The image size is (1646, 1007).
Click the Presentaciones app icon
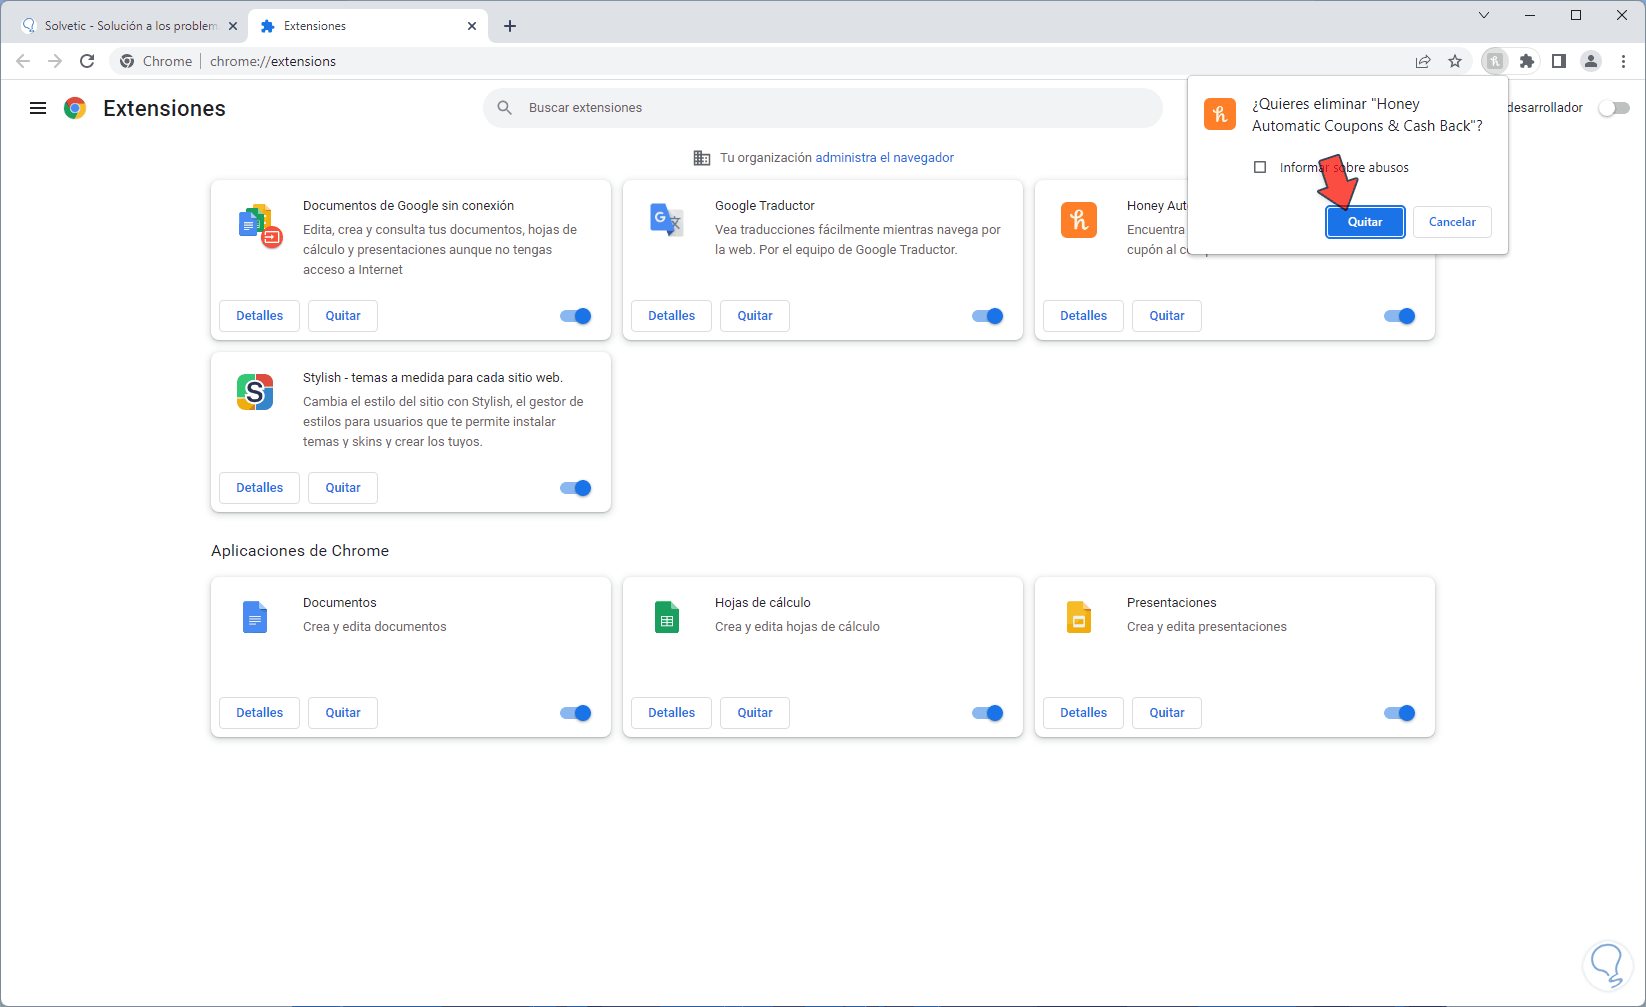pos(1079,617)
